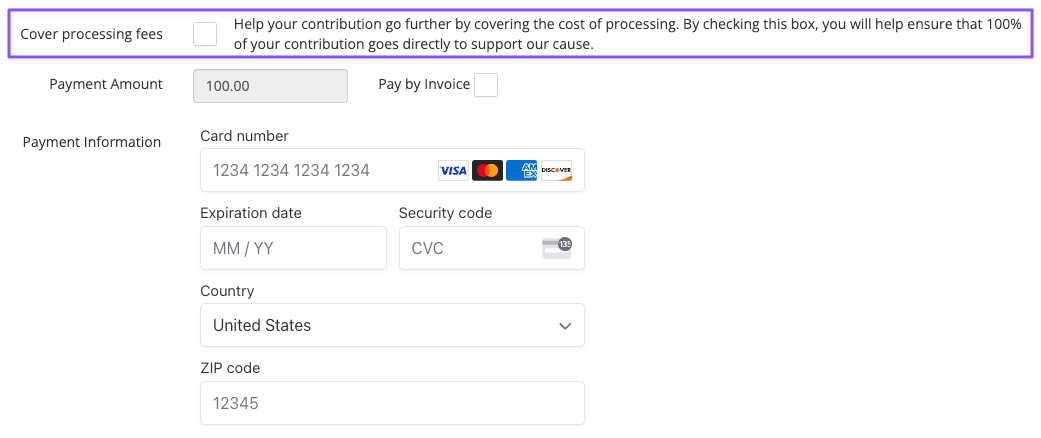Click the CVC card hint icon
This screenshot has height=438, width=1041.
556,248
